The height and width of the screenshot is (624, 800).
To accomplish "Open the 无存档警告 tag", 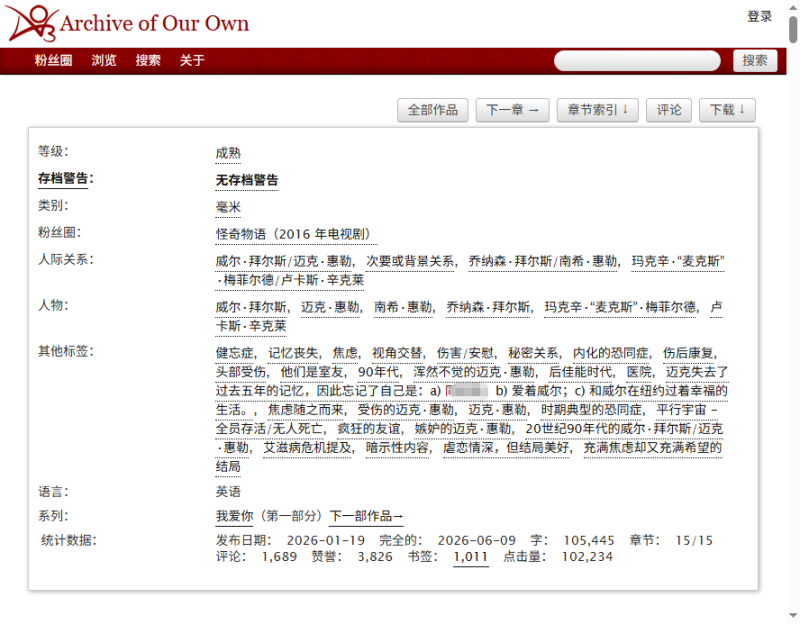I will (x=247, y=180).
